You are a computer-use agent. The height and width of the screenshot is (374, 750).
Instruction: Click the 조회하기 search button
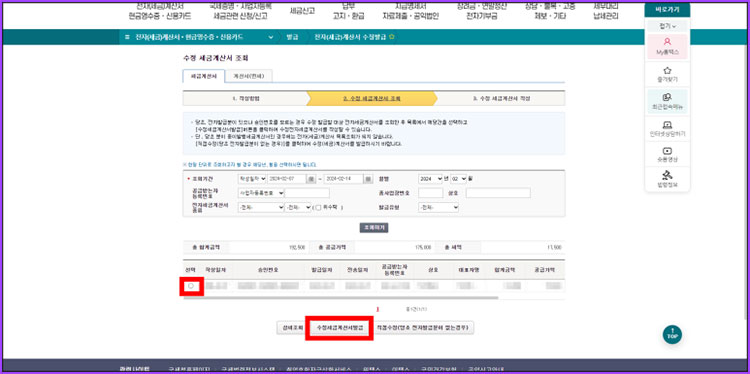click(374, 228)
